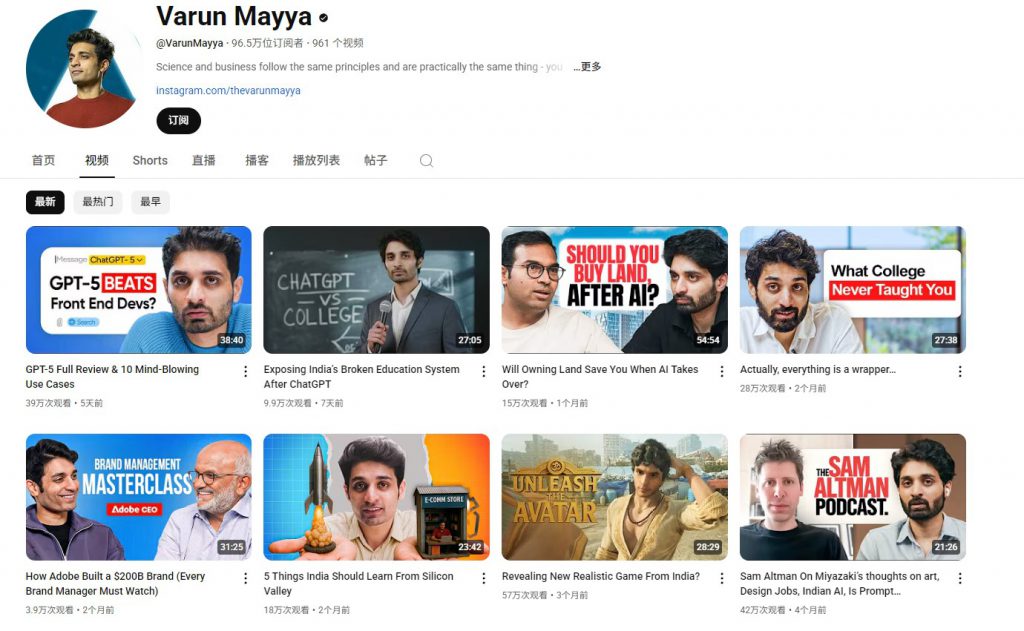Open options menu for Sam Altman On Miyazaki video

point(960,578)
